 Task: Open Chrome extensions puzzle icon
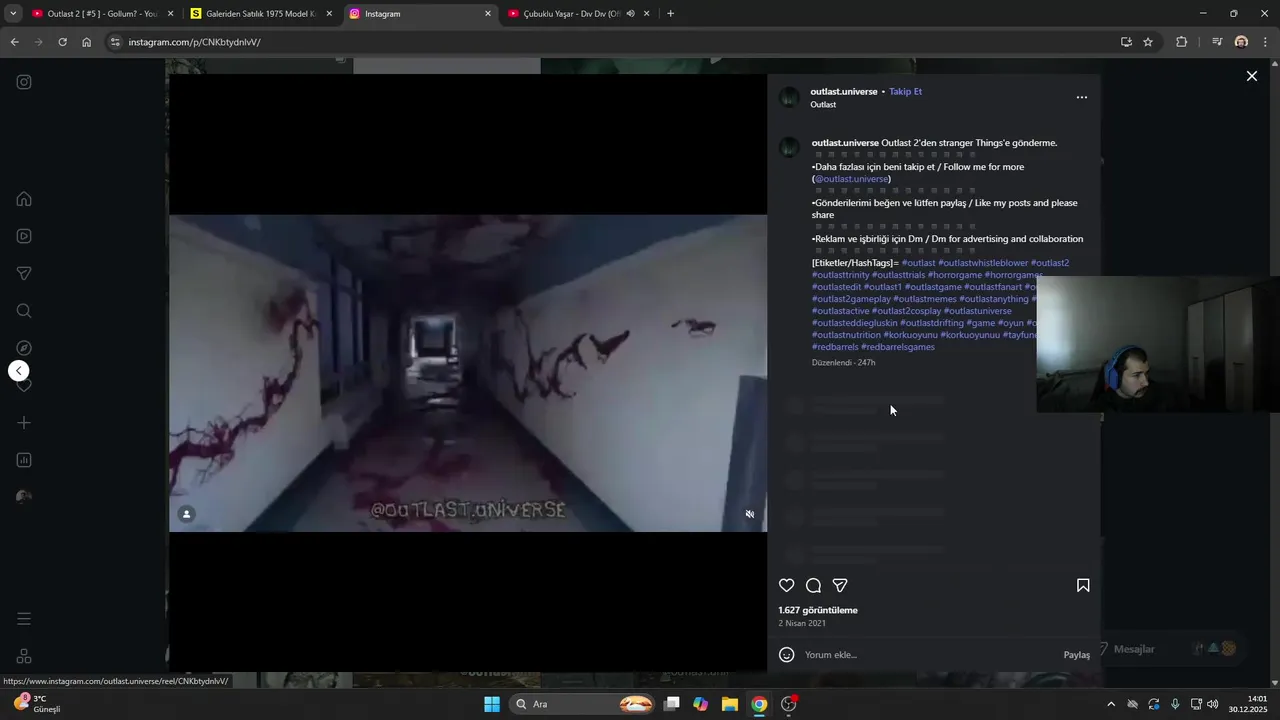coord(1181,42)
